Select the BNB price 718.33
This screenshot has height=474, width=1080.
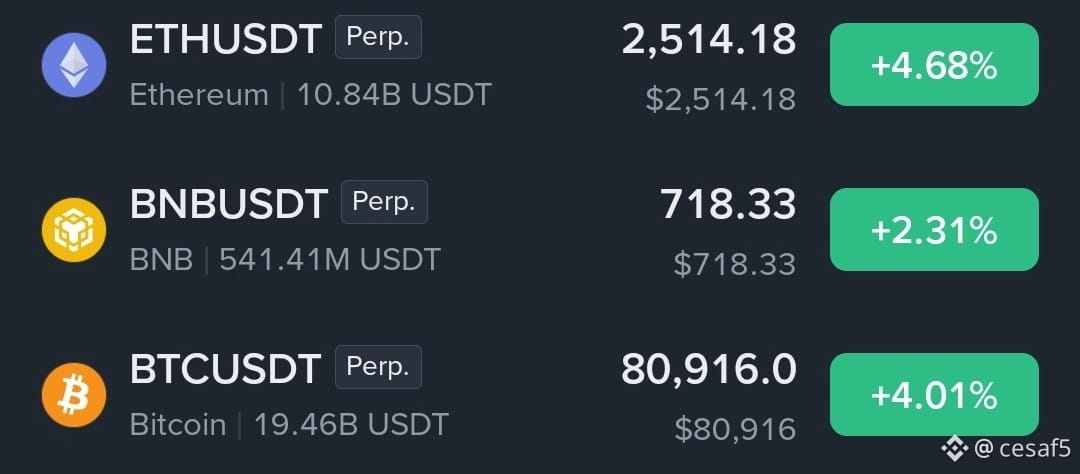click(x=728, y=204)
